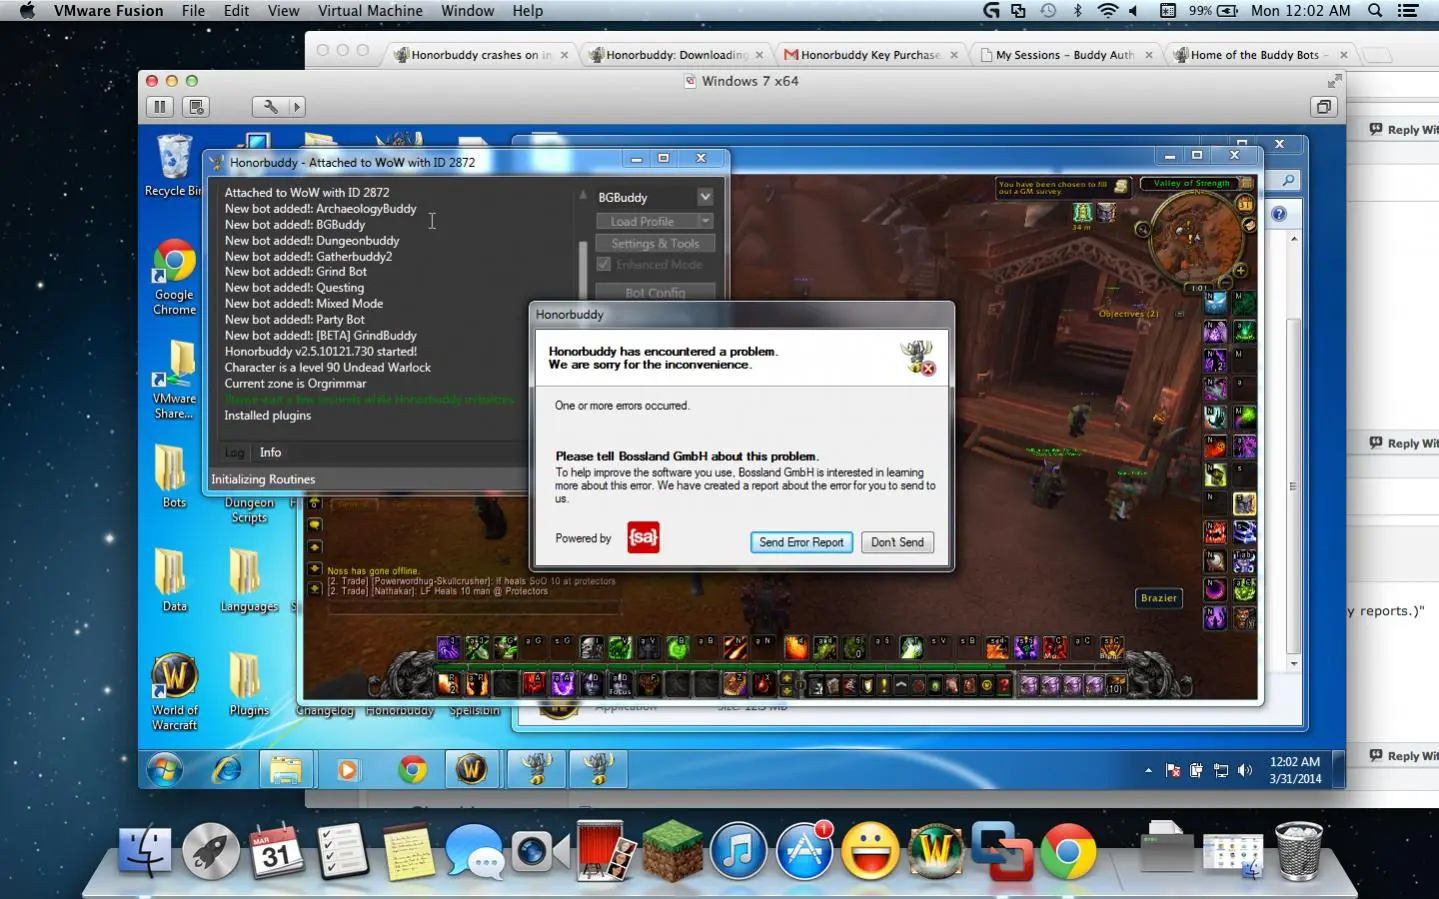Pause the VM with the suspend toolbar button
The height and width of the screenshot is (899, 1439).
tap(160, 106)
